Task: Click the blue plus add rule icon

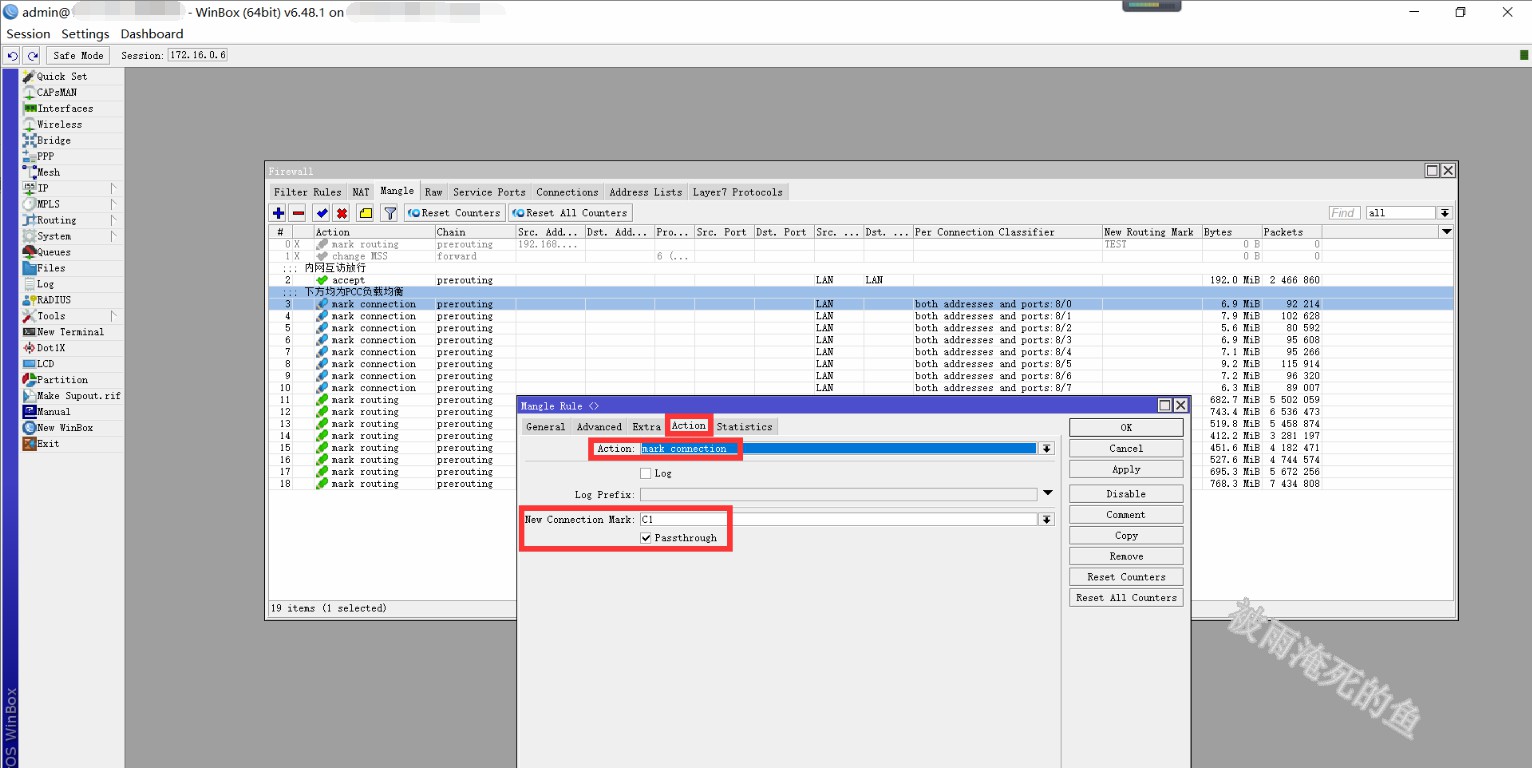Action: tap(278, 213)
